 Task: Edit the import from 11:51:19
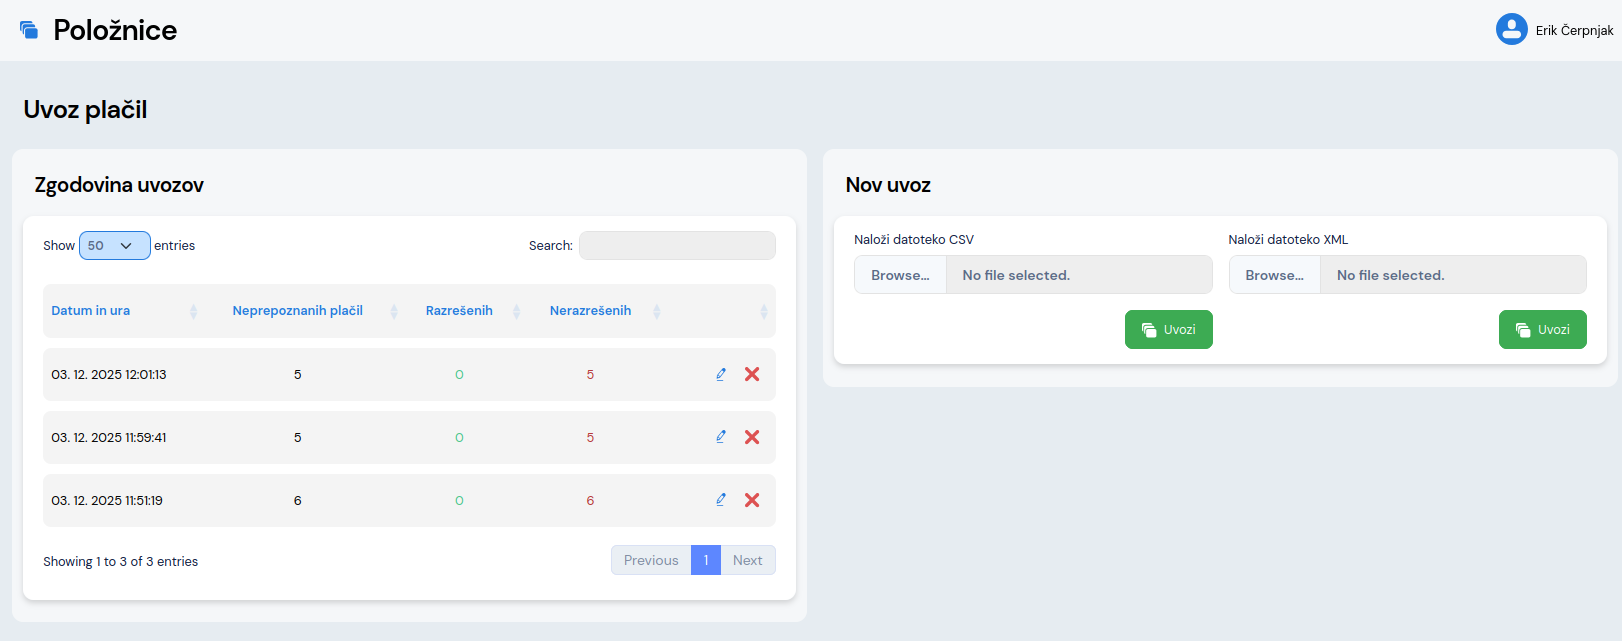click(721, 500)
